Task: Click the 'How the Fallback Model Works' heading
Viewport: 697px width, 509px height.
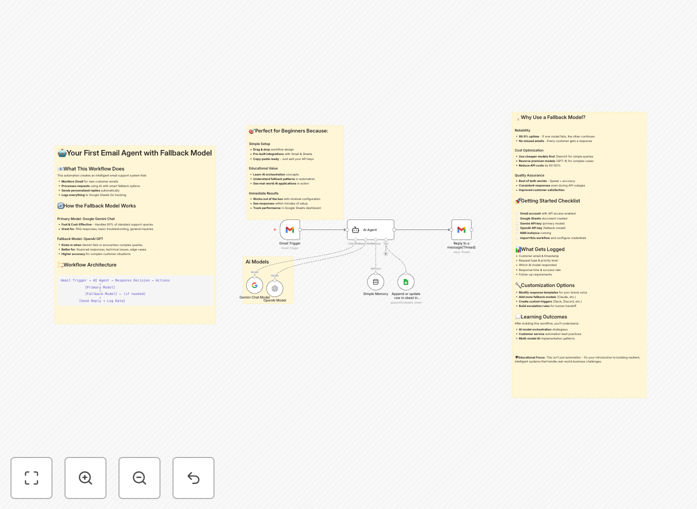Action: click(100, 206)
